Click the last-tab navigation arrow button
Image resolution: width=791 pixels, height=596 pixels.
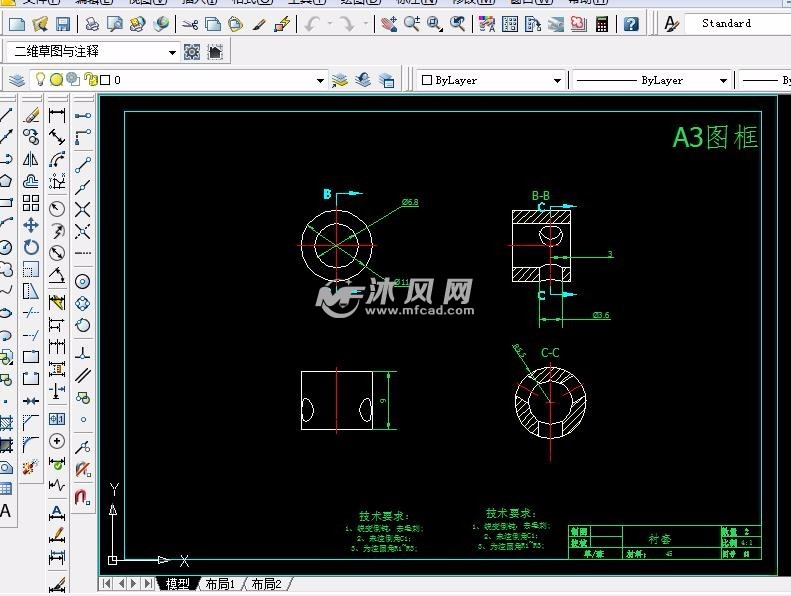click(149, 584)
